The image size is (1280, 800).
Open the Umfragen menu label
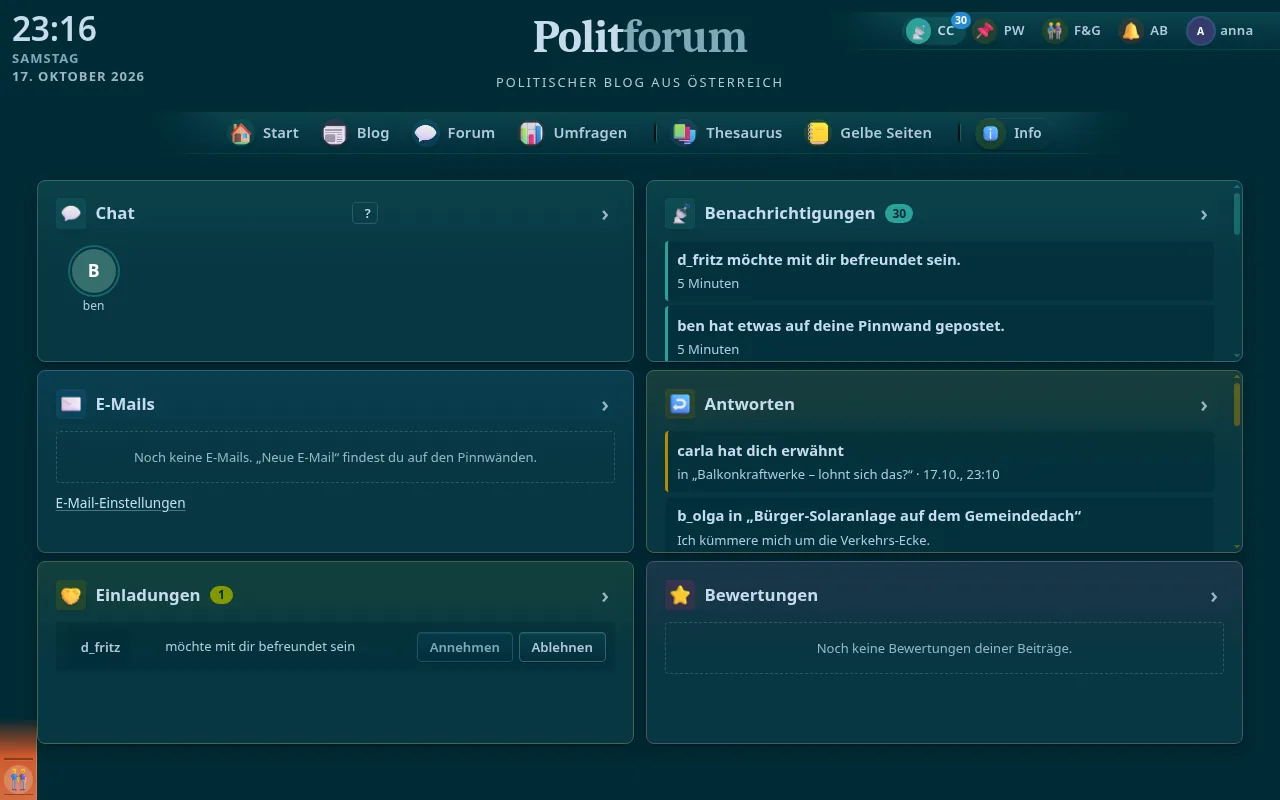(x=590, y=133)
